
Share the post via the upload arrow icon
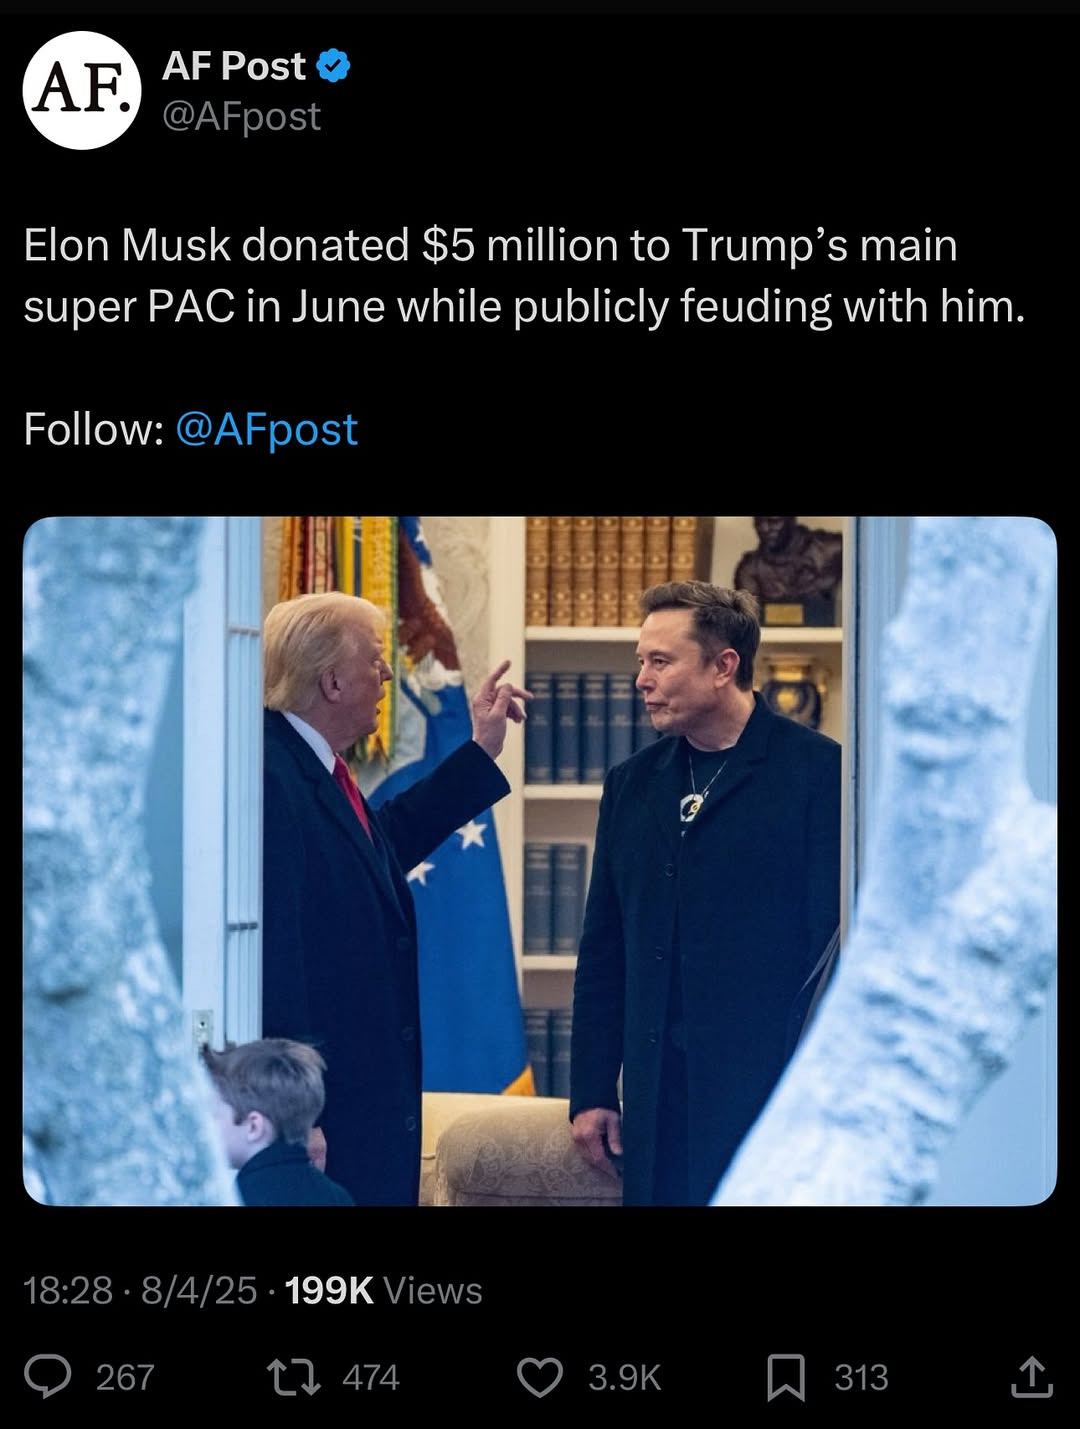[1032, 1377]
